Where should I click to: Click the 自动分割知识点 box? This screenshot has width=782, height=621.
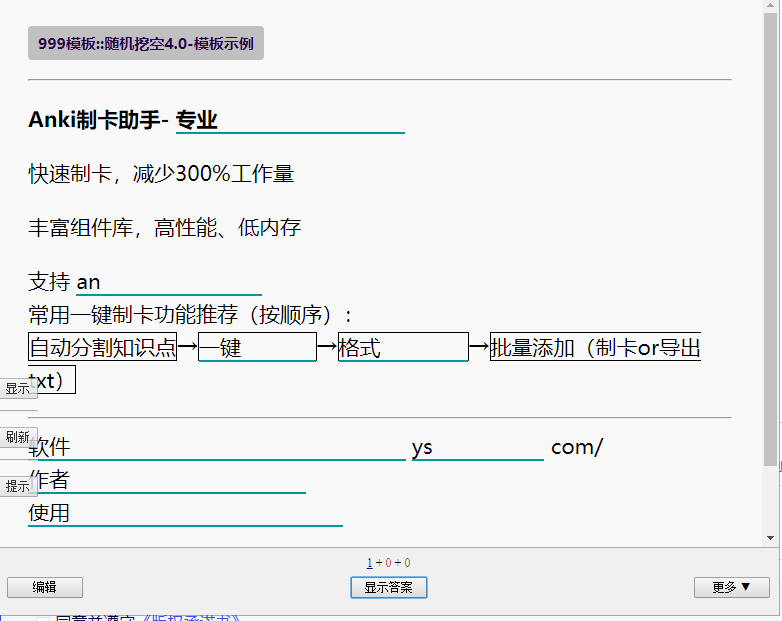(x=102, y=347)
